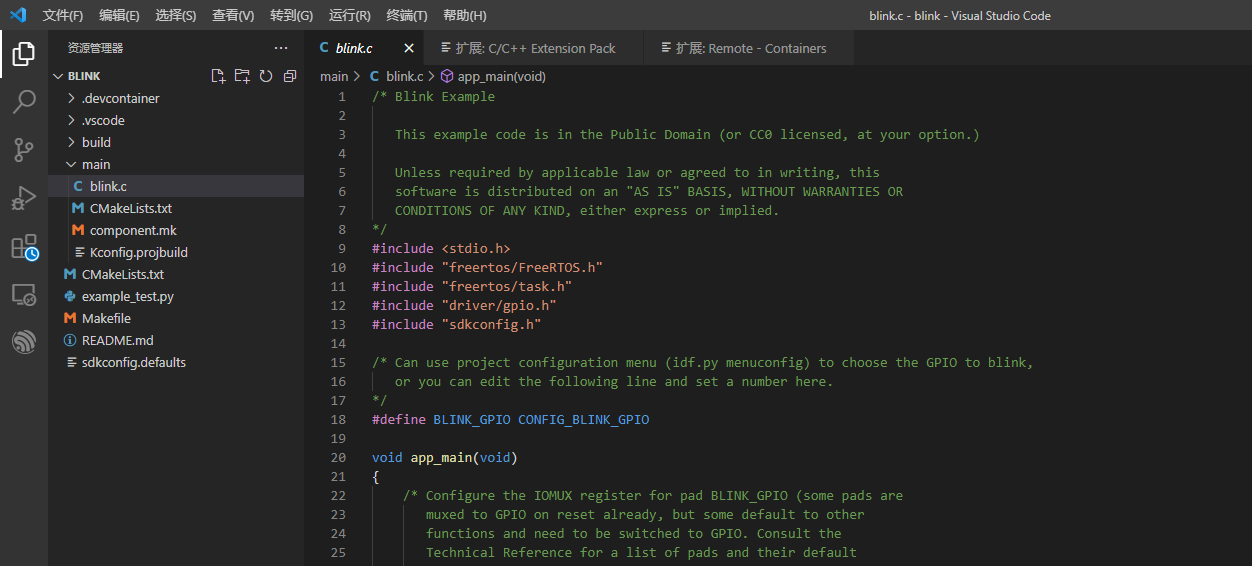Click the #include <stdio.h> line
The width and height of the screenshot is (1252, 566).
click(x=441, y=248)
